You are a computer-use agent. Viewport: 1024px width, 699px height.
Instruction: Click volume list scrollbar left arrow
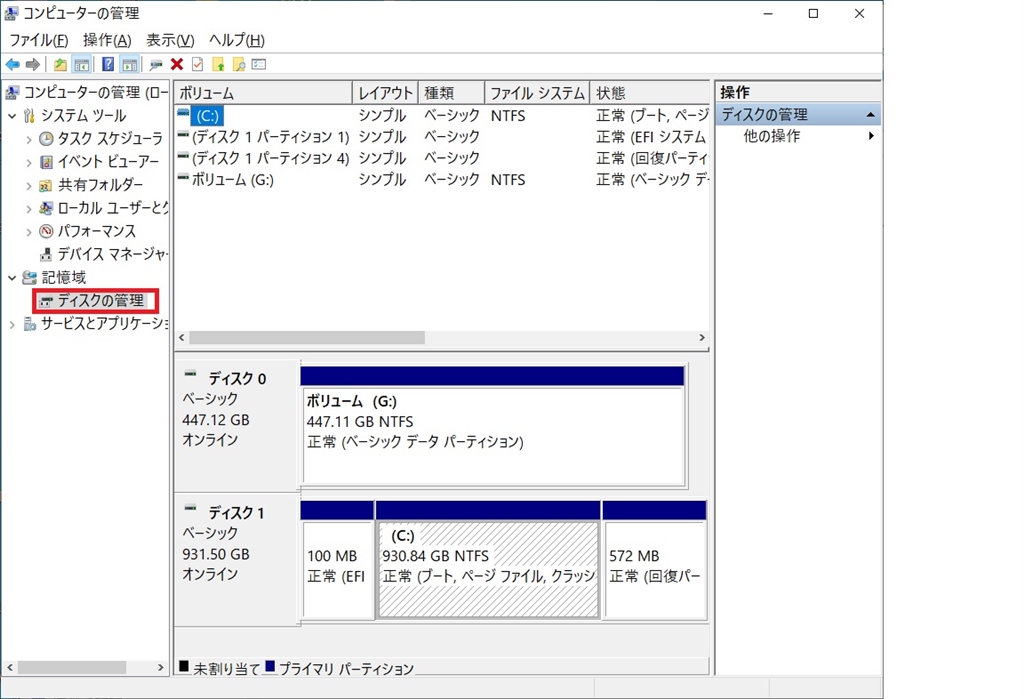[182, 338]
